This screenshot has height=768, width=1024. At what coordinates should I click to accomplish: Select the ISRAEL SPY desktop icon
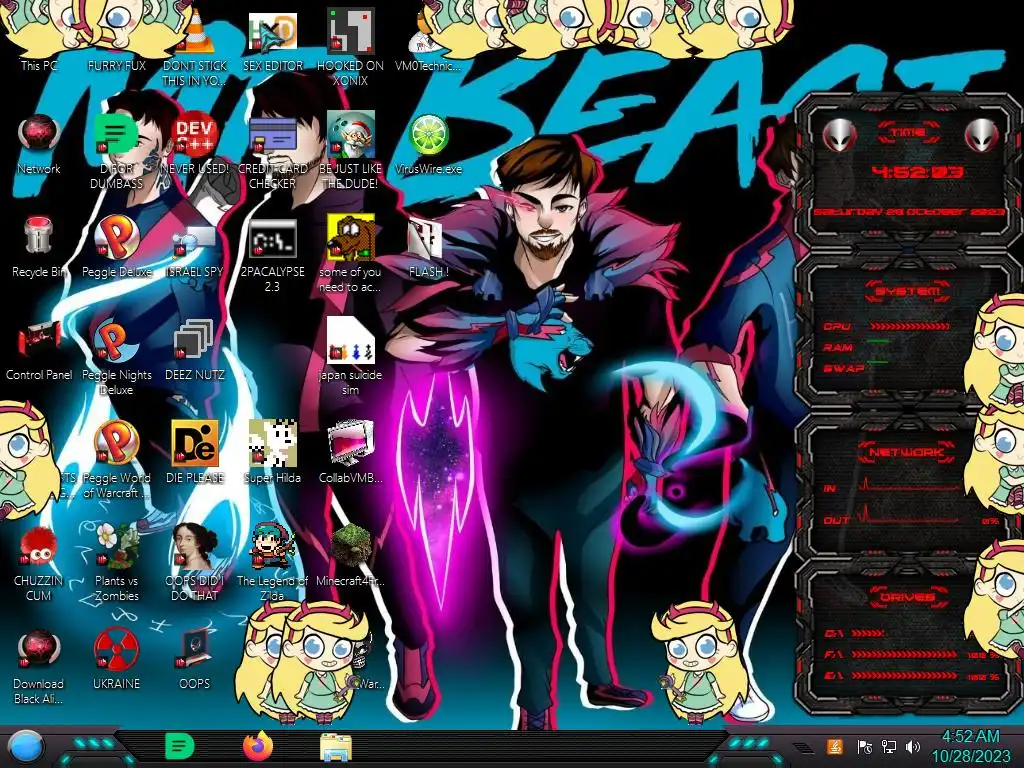point(195,242)
